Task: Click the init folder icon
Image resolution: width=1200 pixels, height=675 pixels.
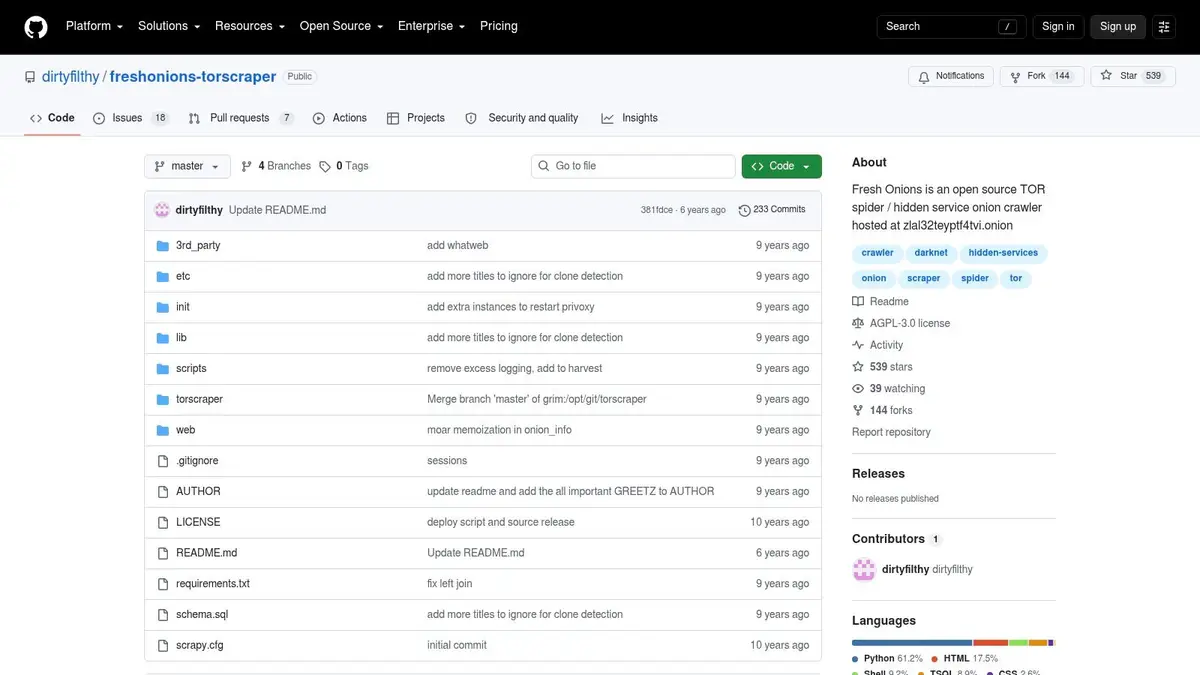Action: pyautogui.click(x=163, y=307)
